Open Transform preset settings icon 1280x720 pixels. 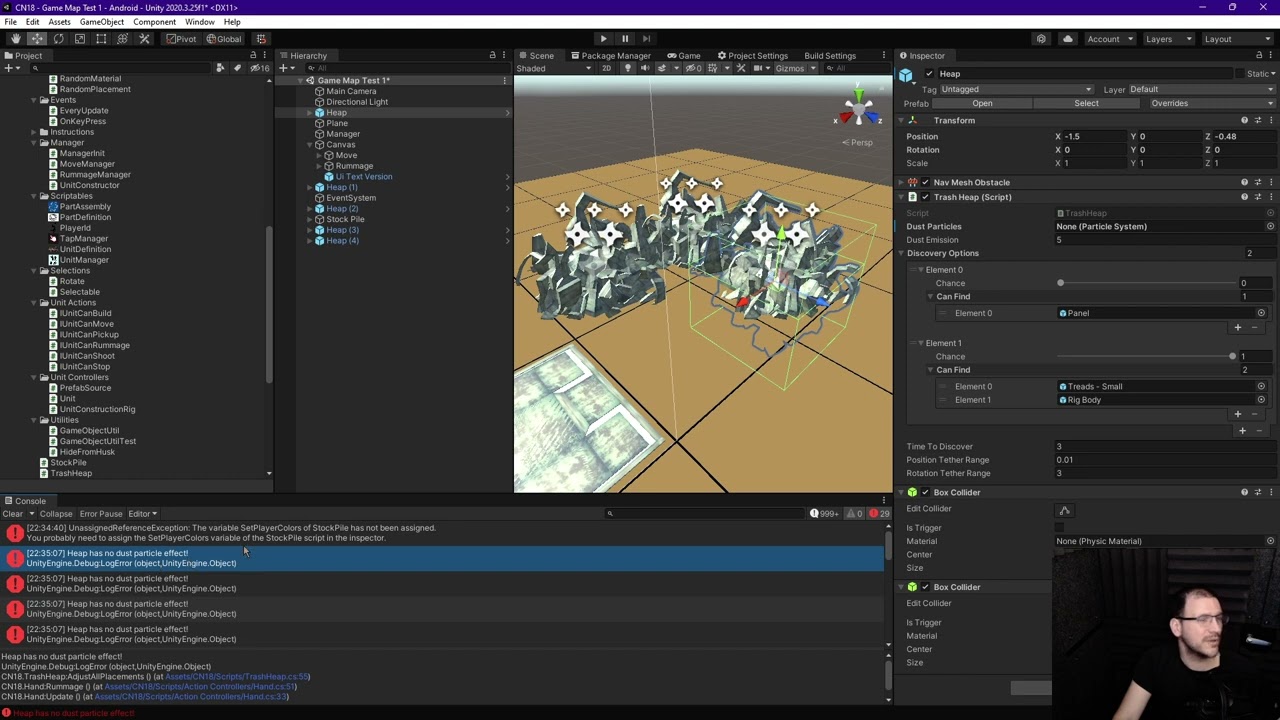[x=1257, y=120]
